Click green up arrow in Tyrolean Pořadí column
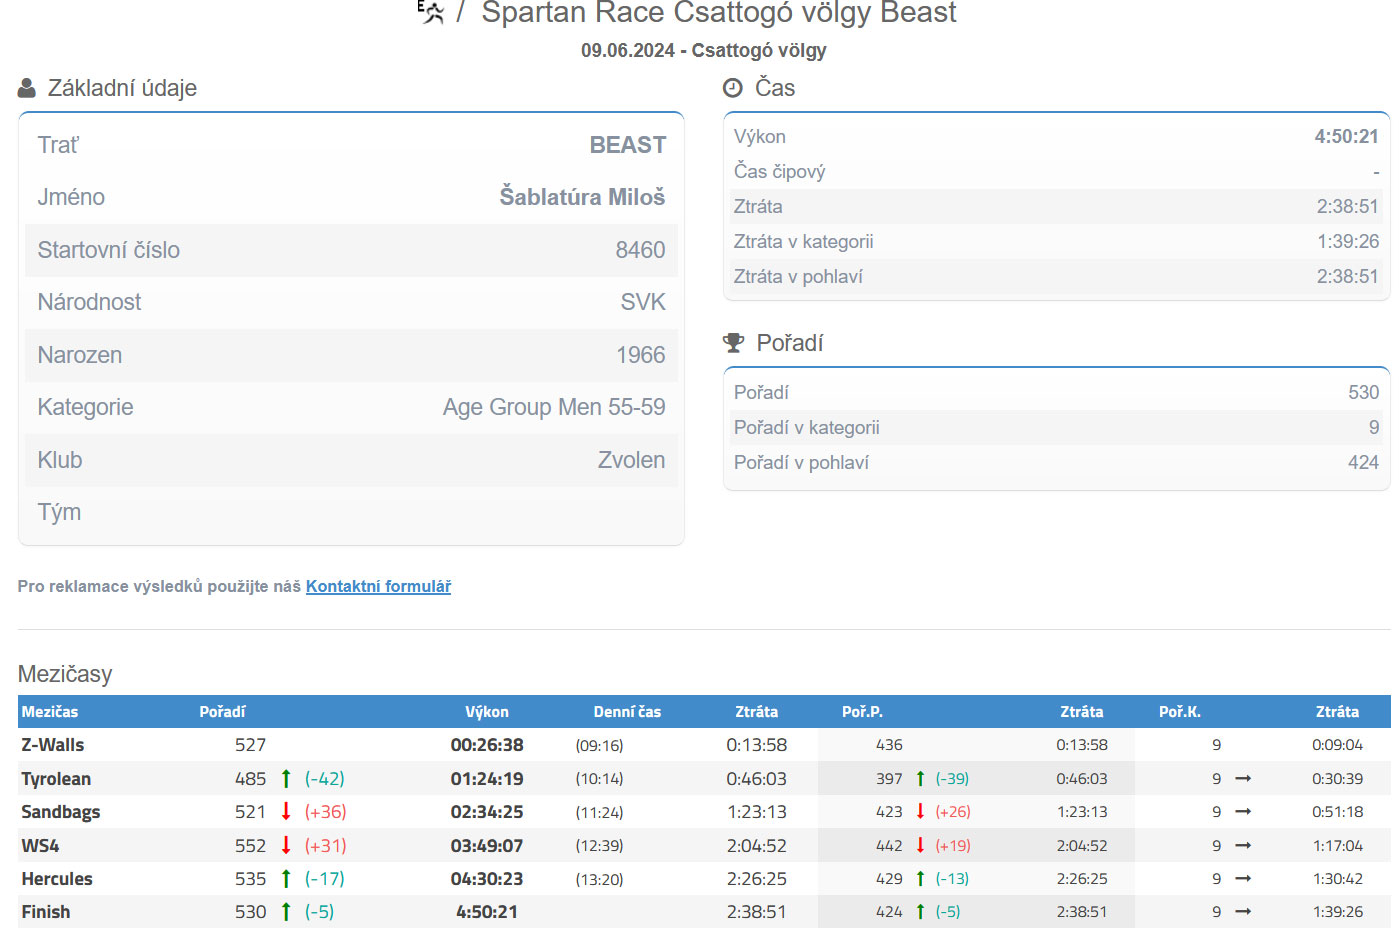 tap(286, 778)
